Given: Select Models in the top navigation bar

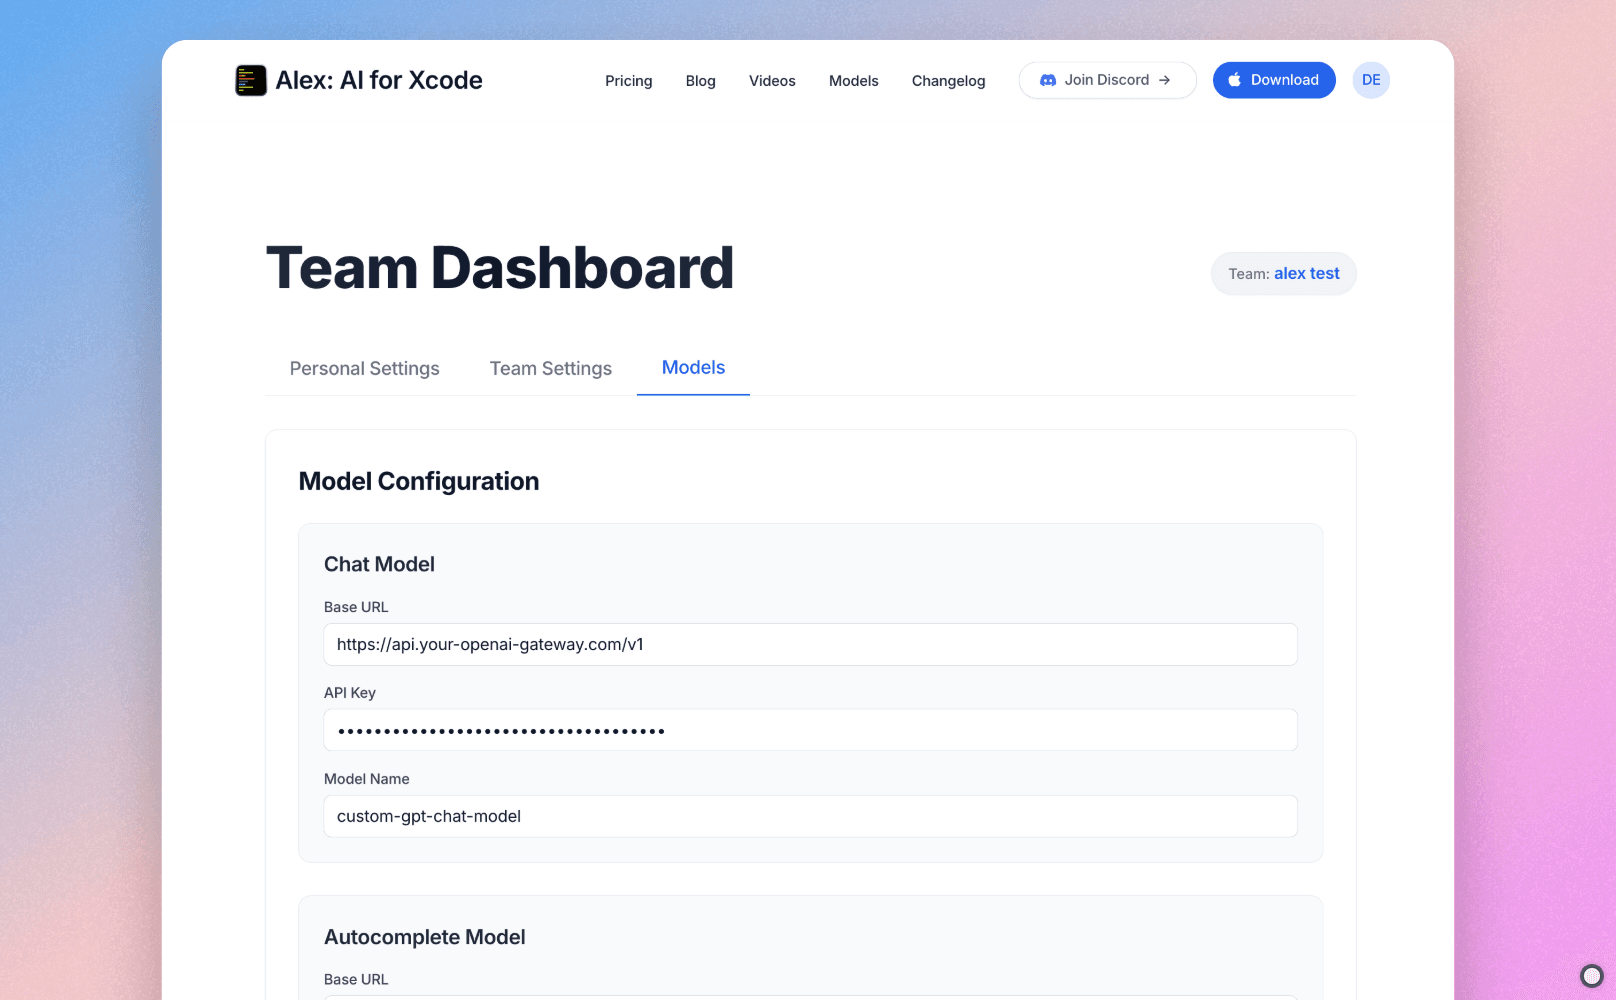Looking at the screenshot, I should pyautogui.click(x=853, y=81).
